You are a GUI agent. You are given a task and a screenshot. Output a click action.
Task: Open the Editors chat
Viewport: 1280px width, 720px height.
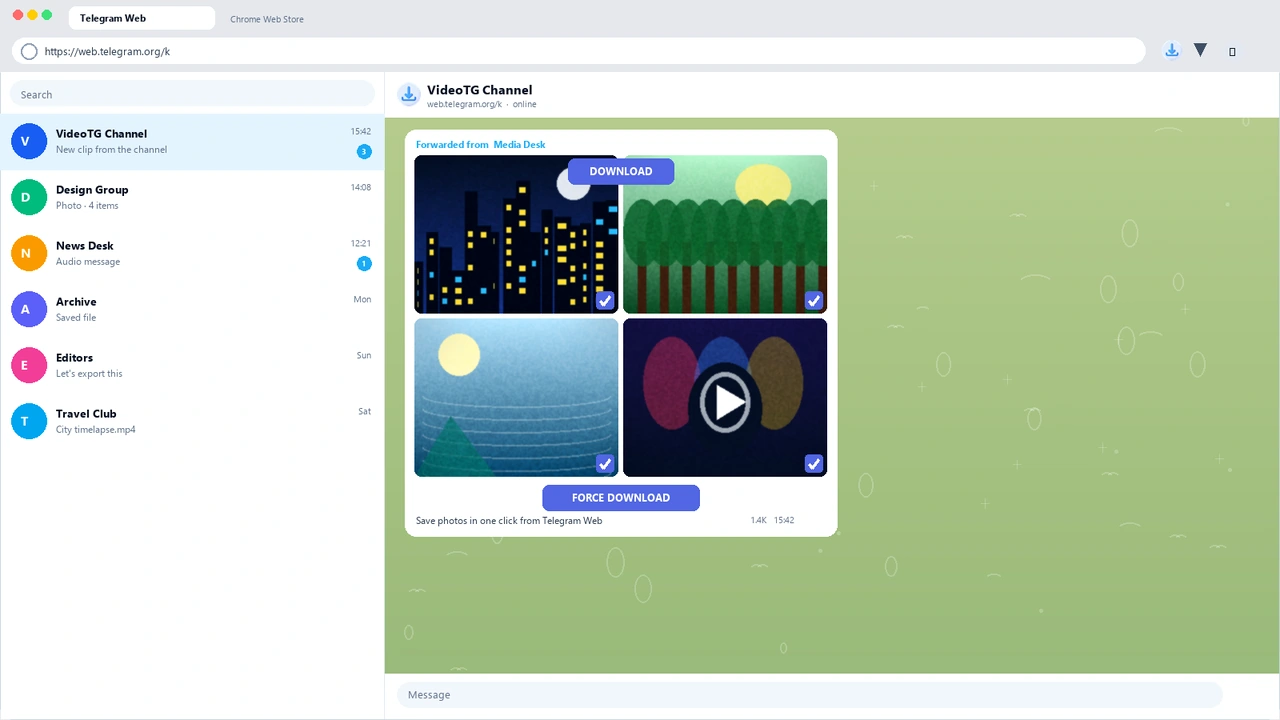click(192, 365)
